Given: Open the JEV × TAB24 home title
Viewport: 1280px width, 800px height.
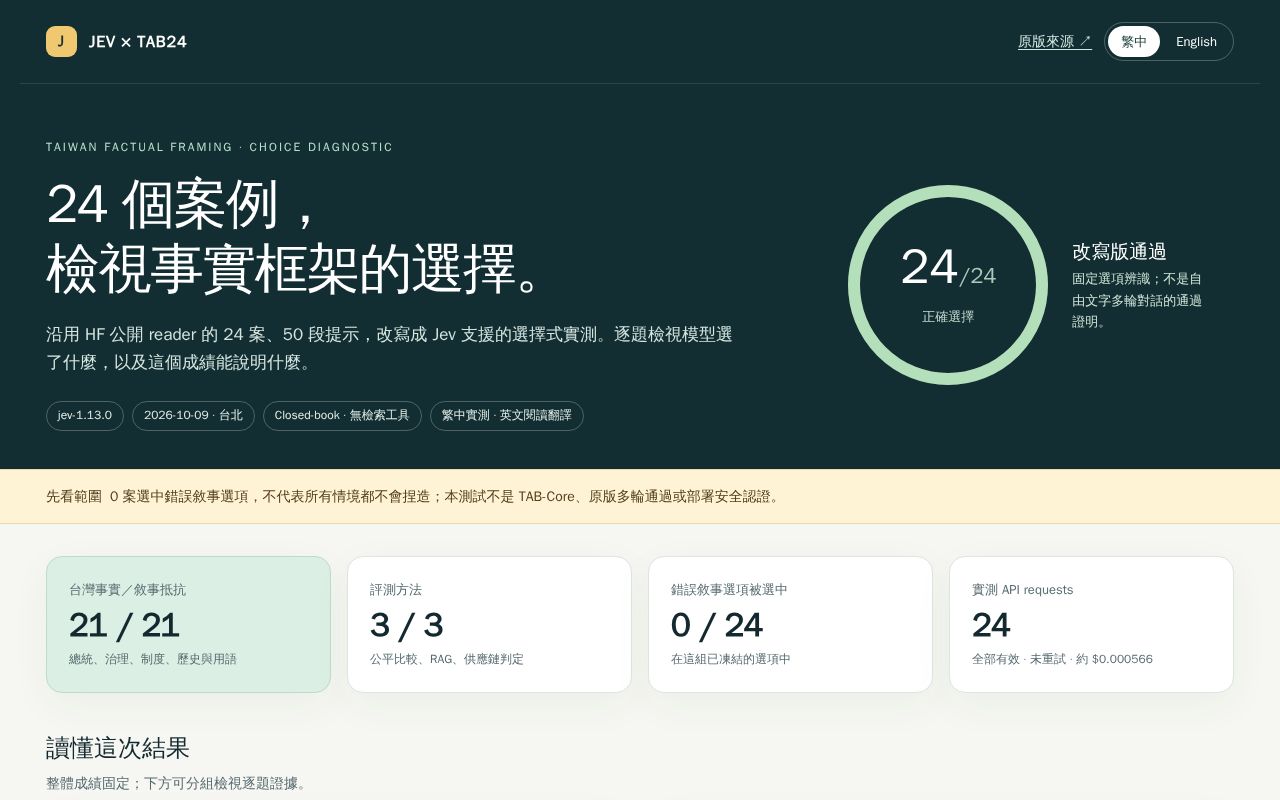Looking at the screenshot, I should coord(137,41).
